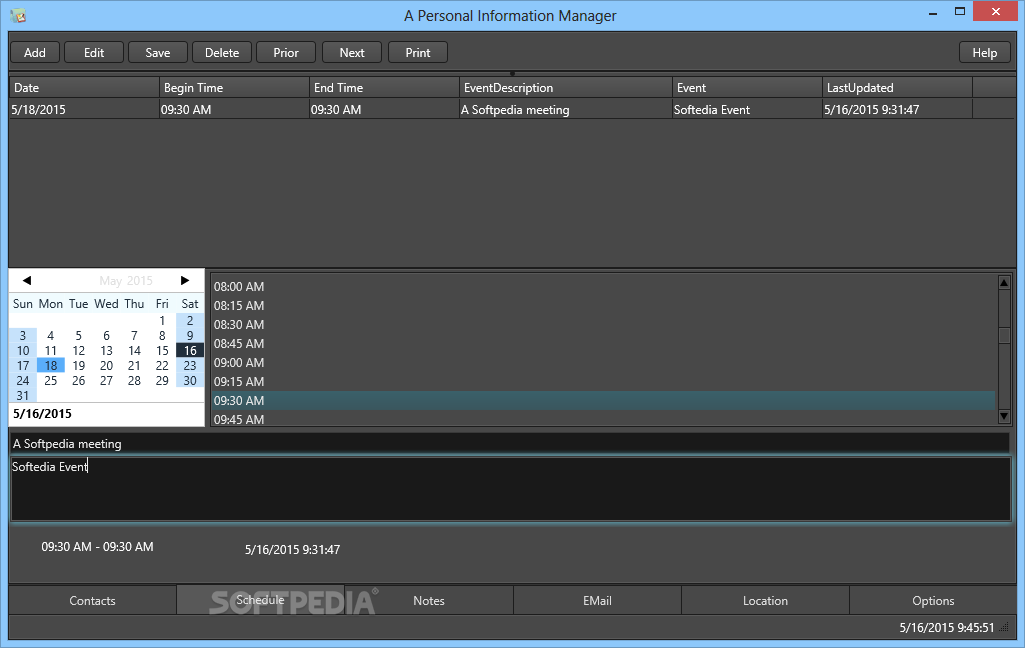Click the app icon in title bar
Viewport: 1025px width, 648px height.
coord(18,15)
